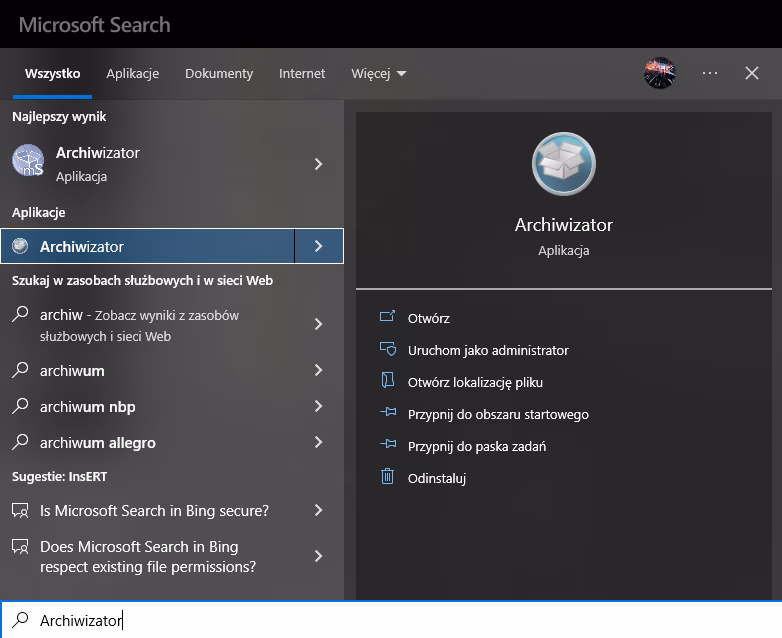782x638 pixels.
Task: Expand arrow next to best result Archiwizator
Action: (319, 164)
